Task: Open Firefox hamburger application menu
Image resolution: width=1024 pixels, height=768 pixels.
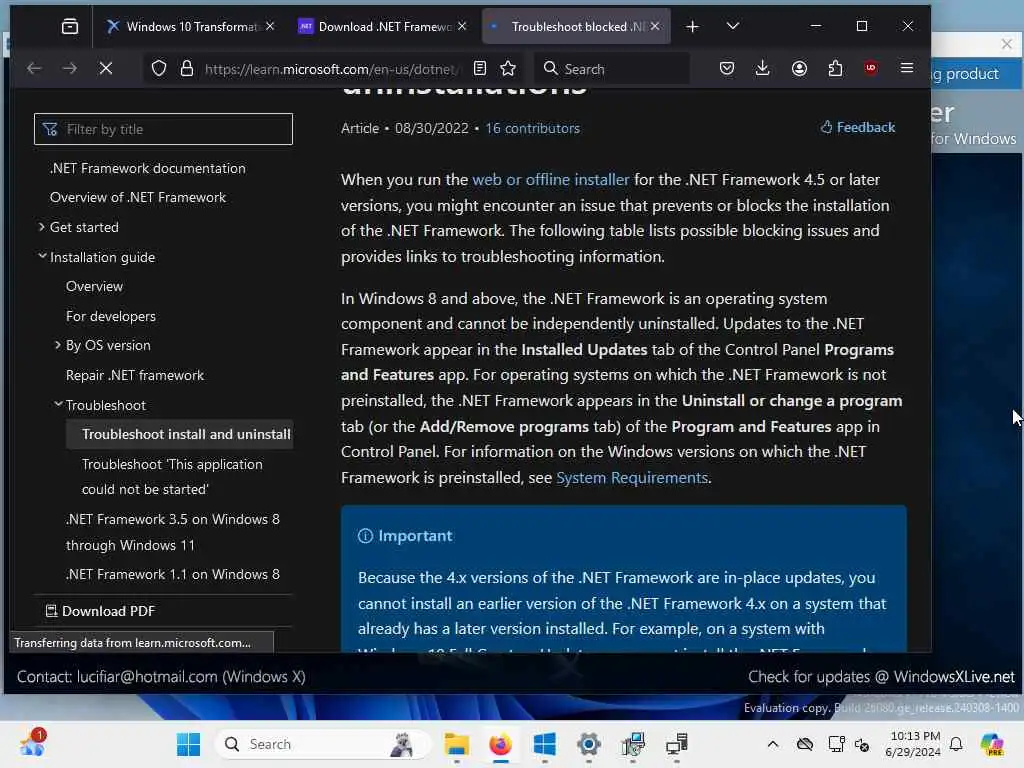Action: (x=907, y=68)
